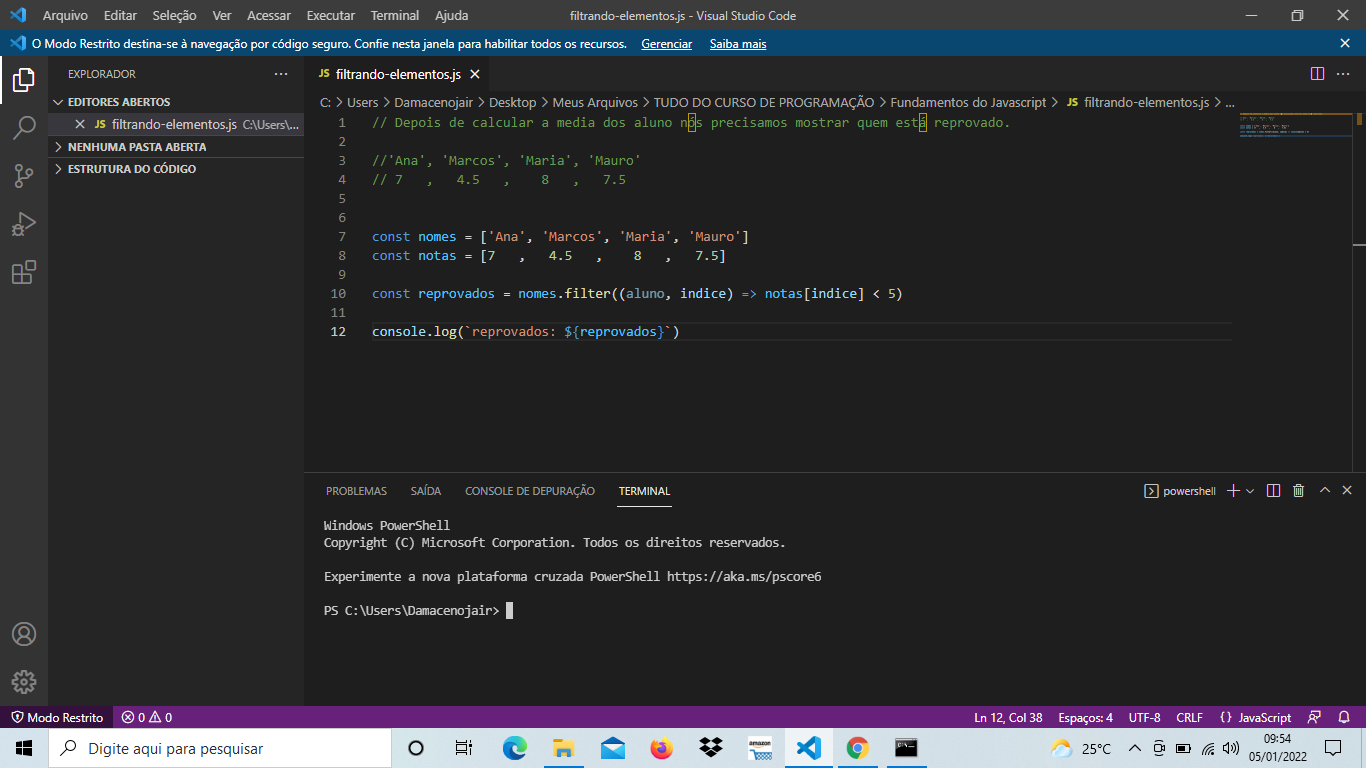Switch to the PROBLEMAS panel tab
1366x768 pixels.
pos(356,491)
